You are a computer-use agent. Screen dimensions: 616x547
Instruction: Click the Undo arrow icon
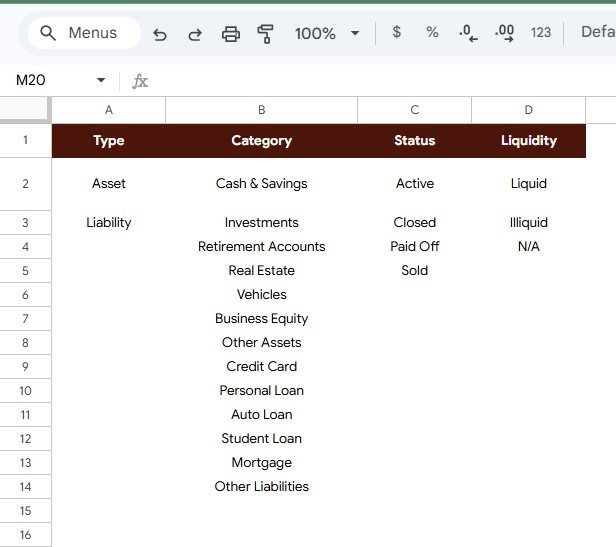coord(160,34)
